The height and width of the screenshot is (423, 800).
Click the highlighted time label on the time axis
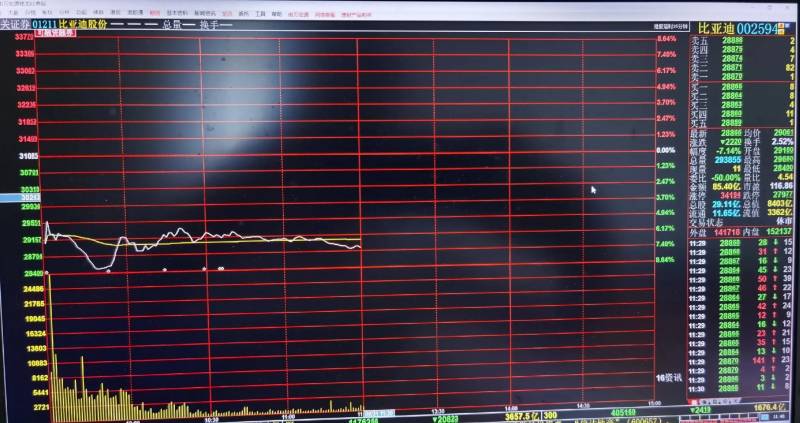(378, 413)
